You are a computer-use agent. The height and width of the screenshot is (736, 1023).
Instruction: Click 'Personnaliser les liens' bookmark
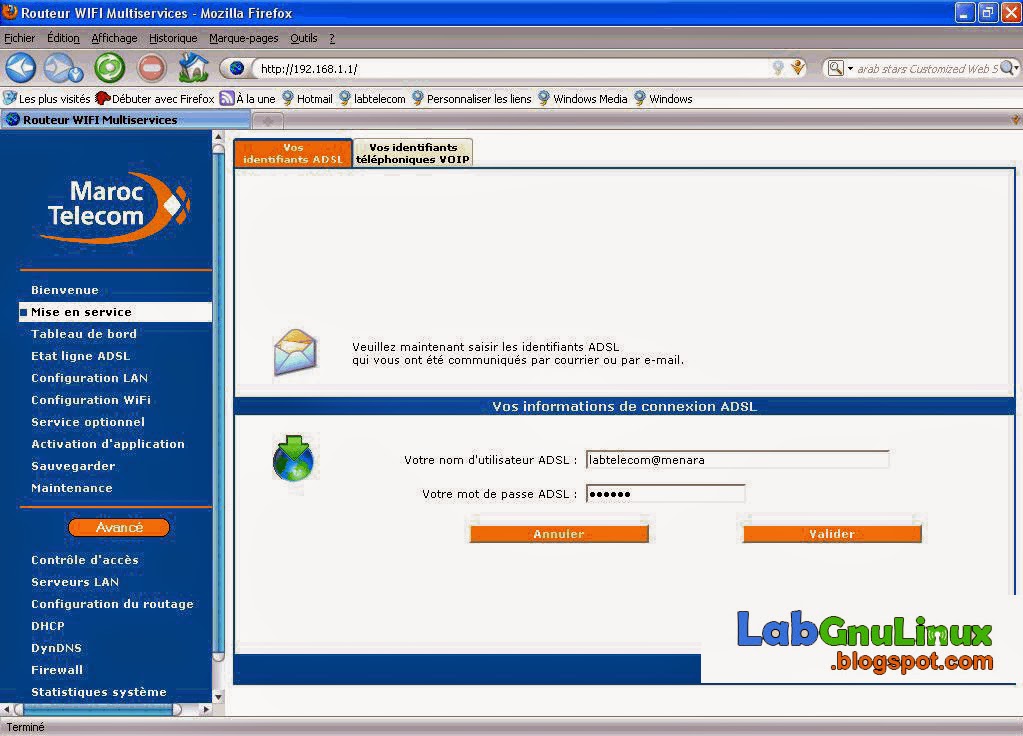[472, 99]
